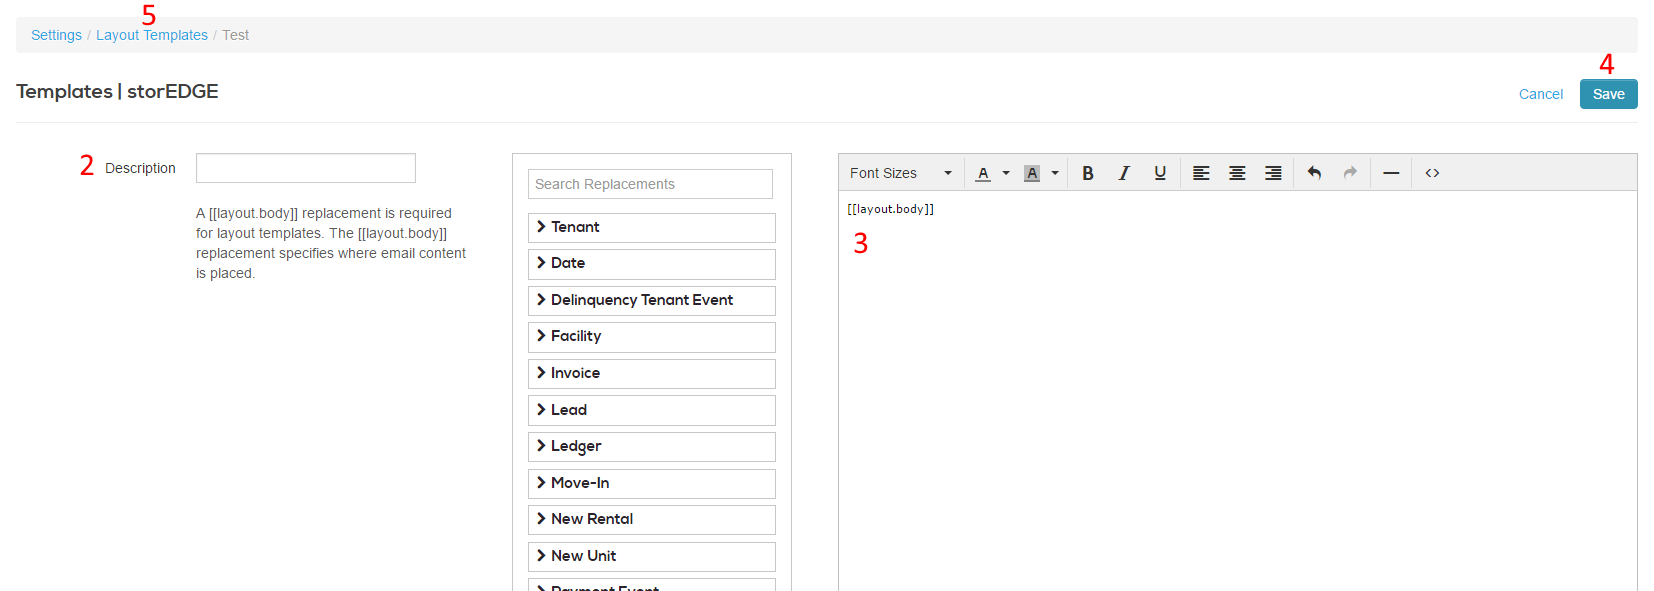Expand the Delinquency Tenant Event section
1654x591 pixels.
click(651, 300)
